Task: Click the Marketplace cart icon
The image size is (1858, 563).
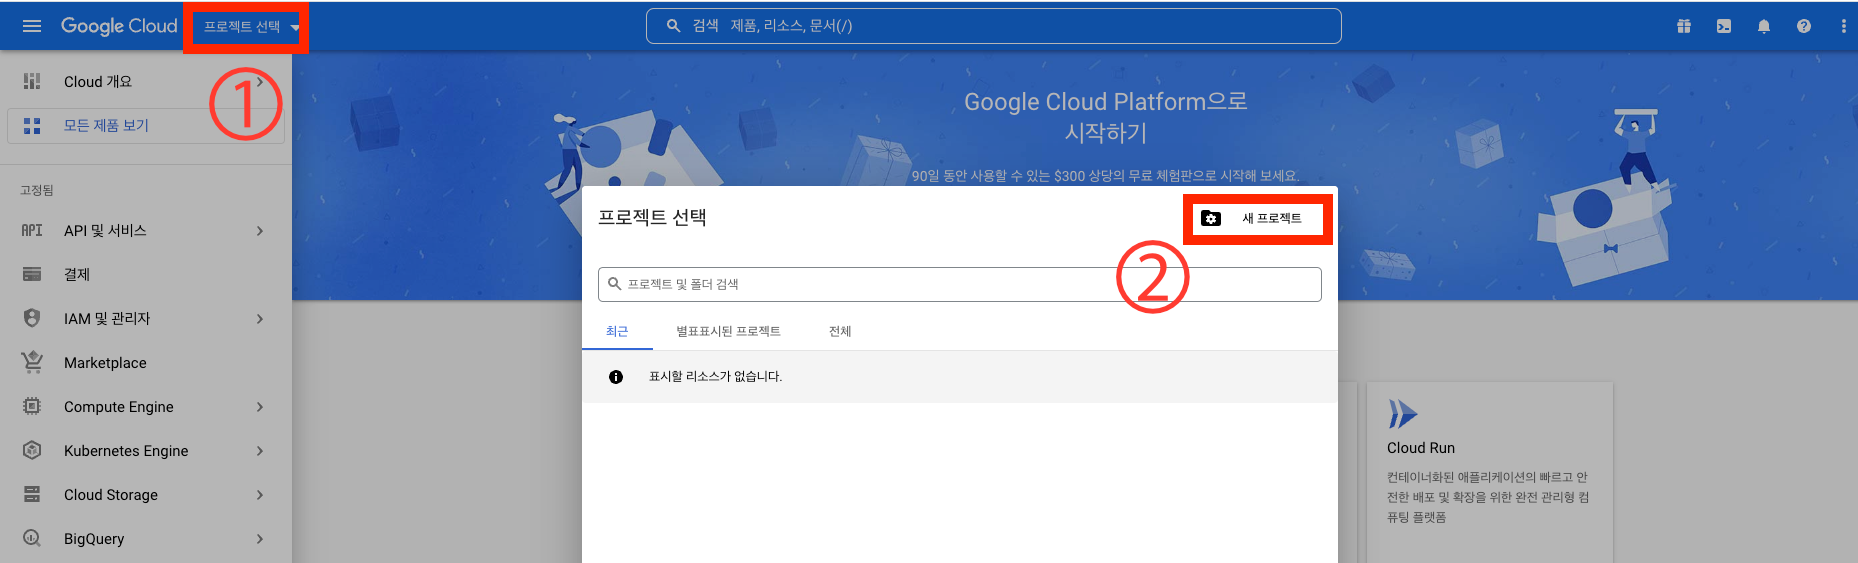Action: click(x=32, y=362)
